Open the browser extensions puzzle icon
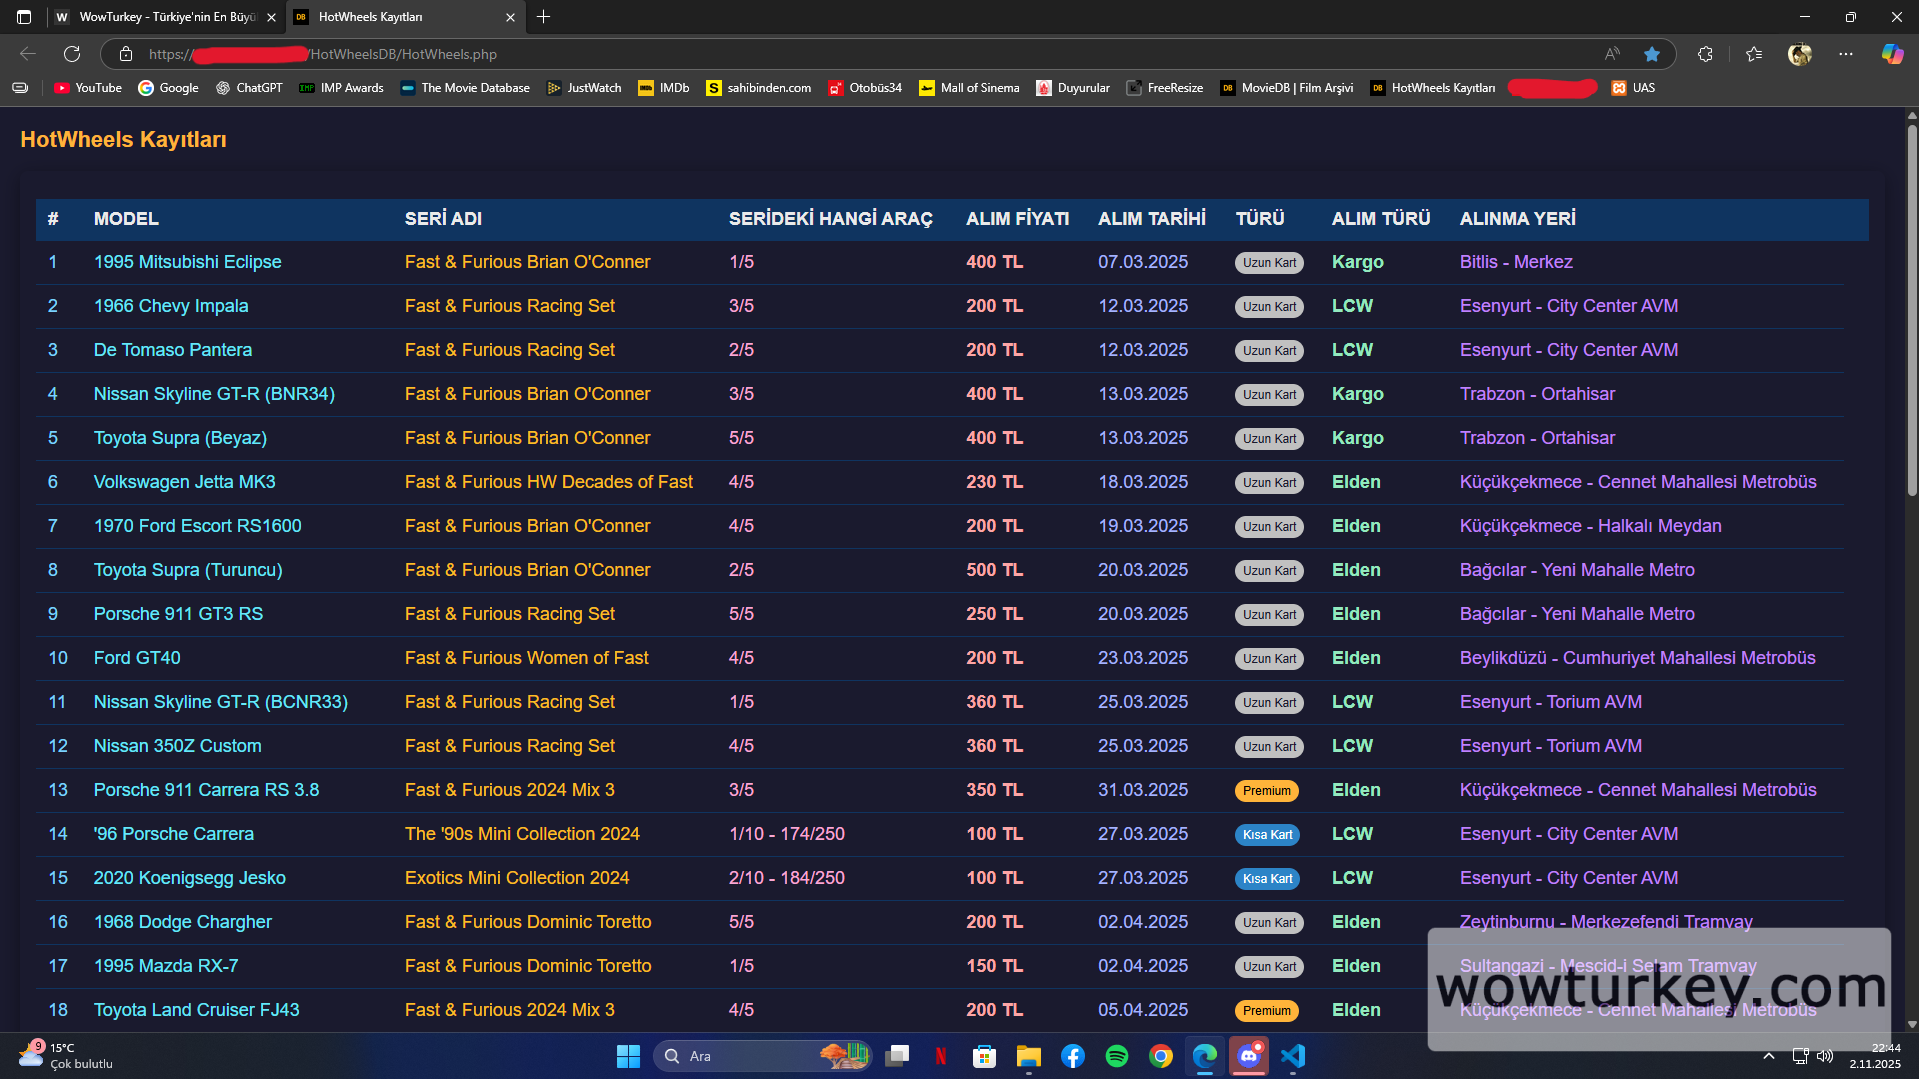The image size is (1919, 1079). [1706, 54]
